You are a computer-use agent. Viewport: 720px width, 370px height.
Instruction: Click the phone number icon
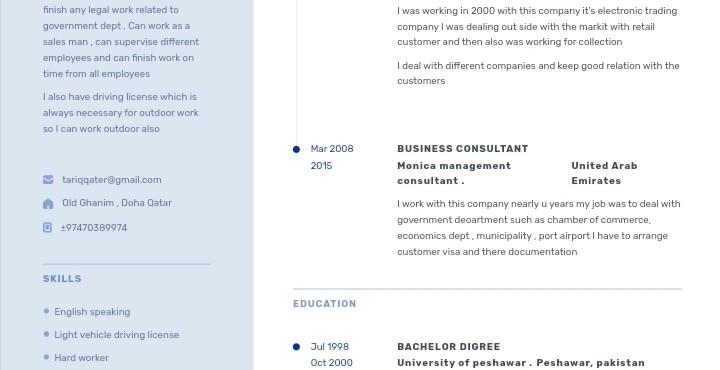tap(47, 227)
